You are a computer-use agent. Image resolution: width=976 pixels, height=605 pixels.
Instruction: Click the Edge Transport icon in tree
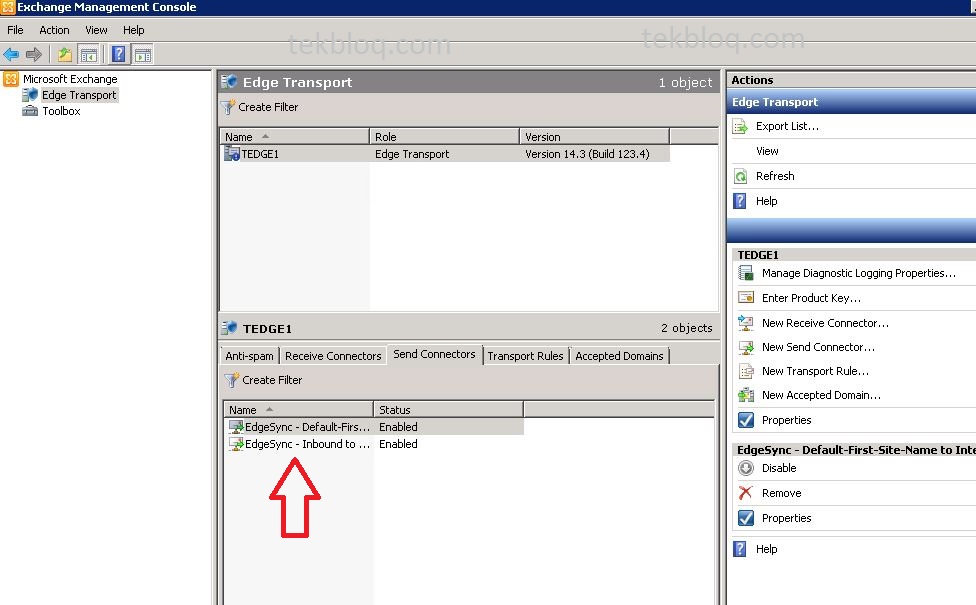tap(30, 95)
